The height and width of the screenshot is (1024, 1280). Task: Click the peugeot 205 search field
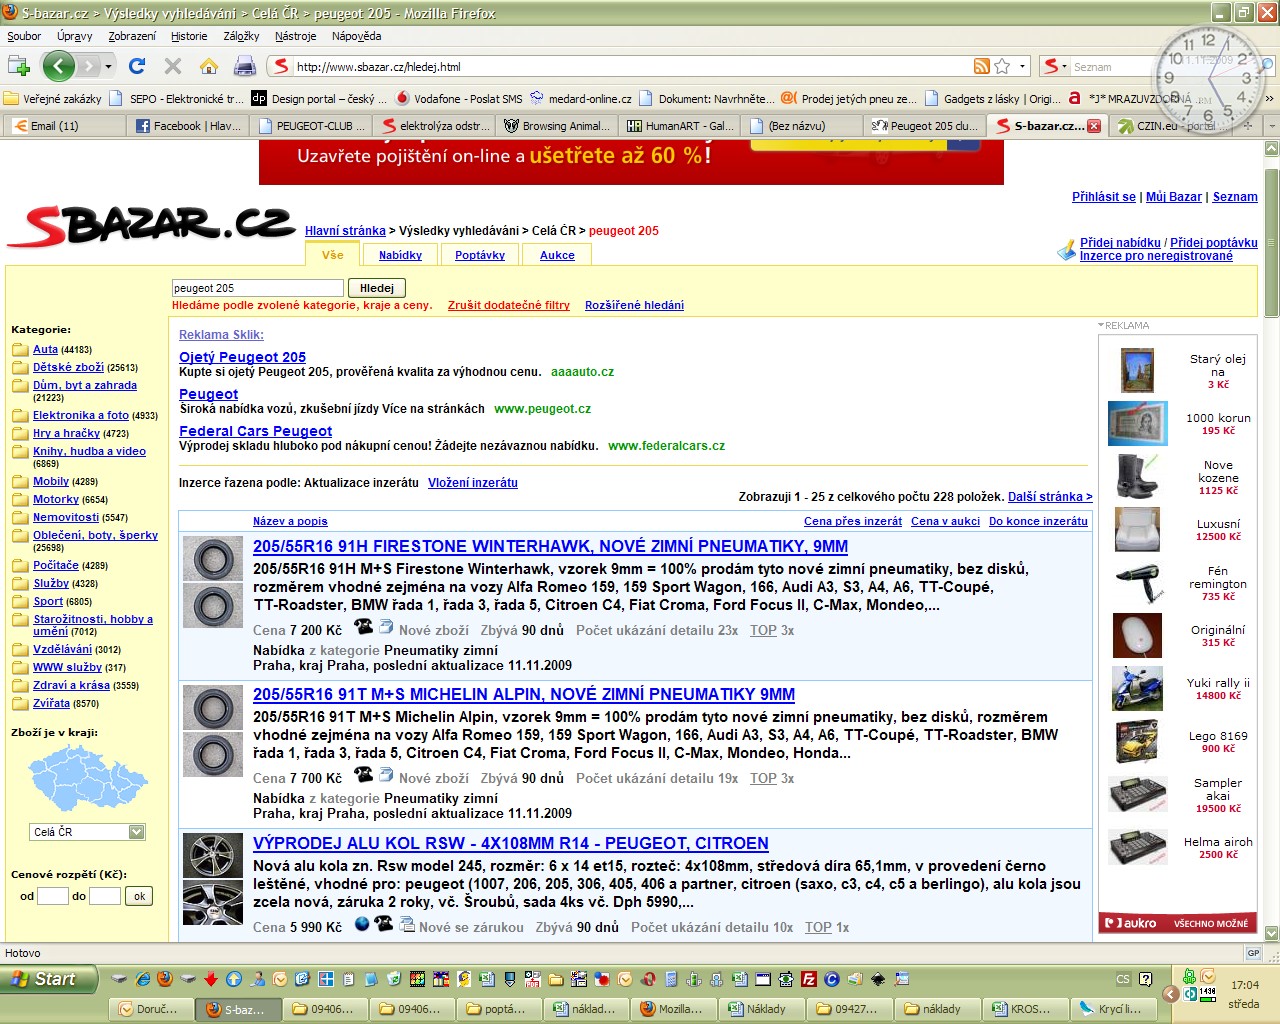[x=257, y=288]
